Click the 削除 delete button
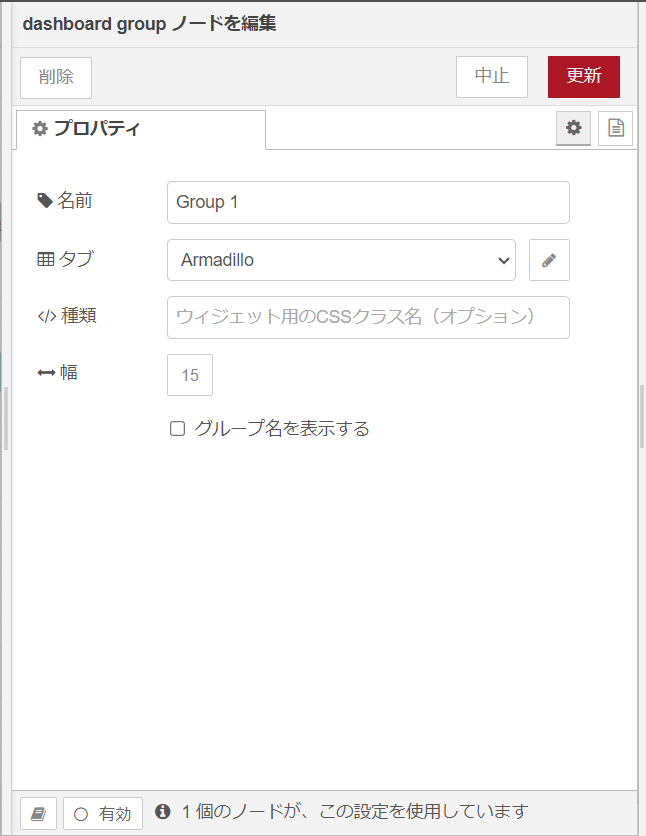Screen dimensions: 646x836 coord(56,78)
